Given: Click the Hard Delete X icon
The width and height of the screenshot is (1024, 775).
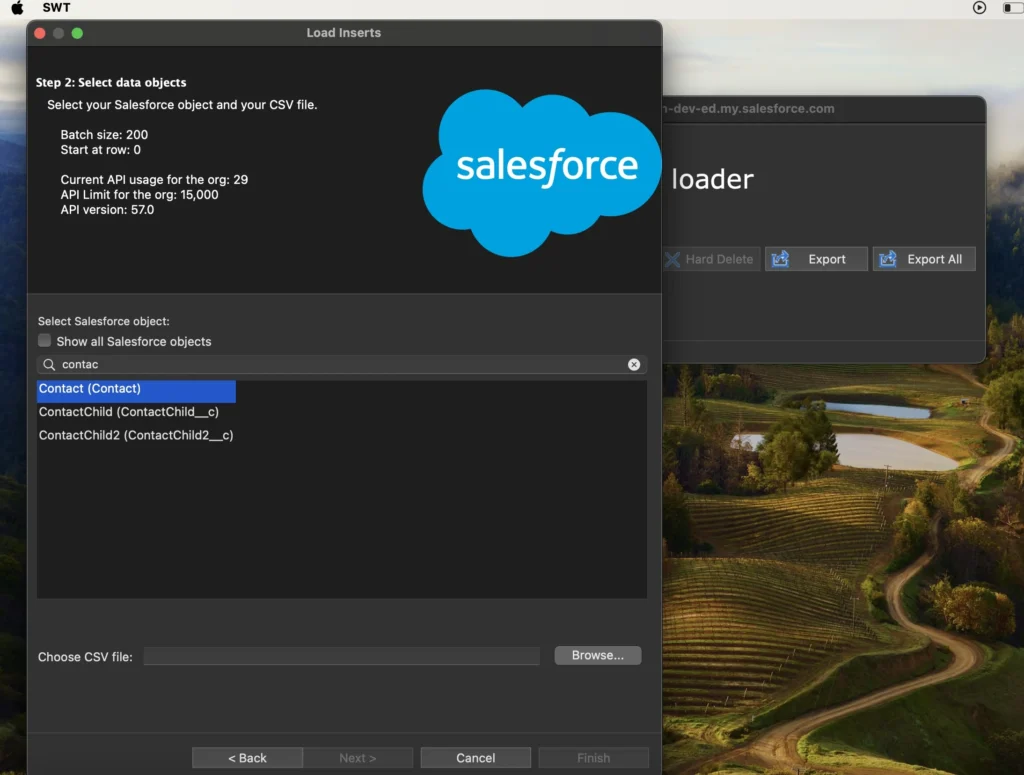Looking at the screenshot, I should tap(673, 259).
